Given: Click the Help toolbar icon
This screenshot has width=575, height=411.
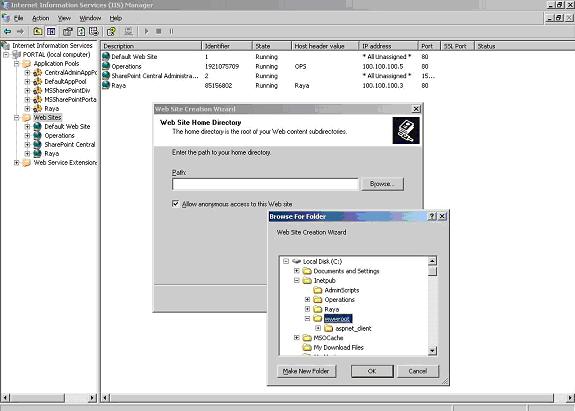Looking at the screenshot, I should point(111,32).
